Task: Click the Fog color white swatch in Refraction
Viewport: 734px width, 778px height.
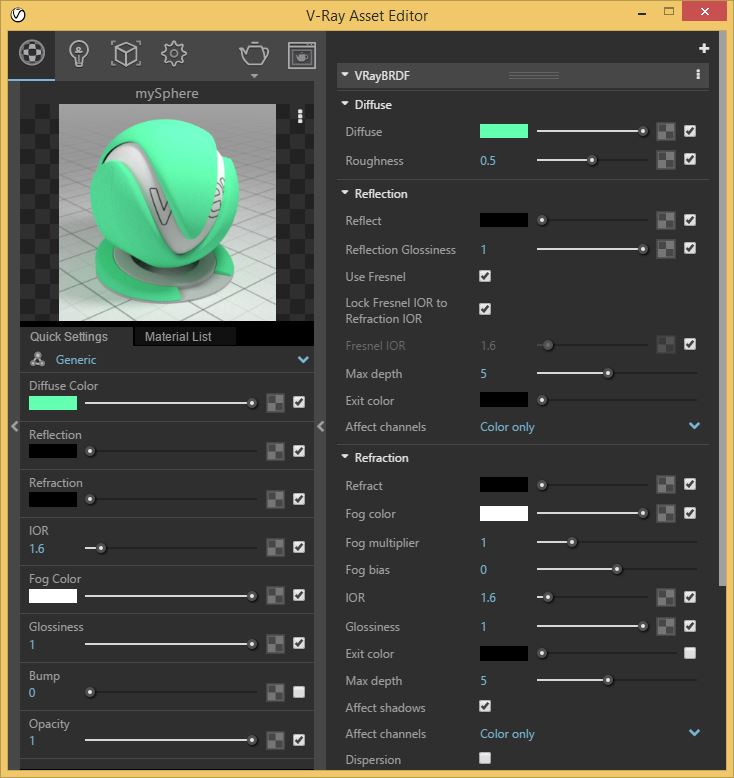Action: click(504, 514)
